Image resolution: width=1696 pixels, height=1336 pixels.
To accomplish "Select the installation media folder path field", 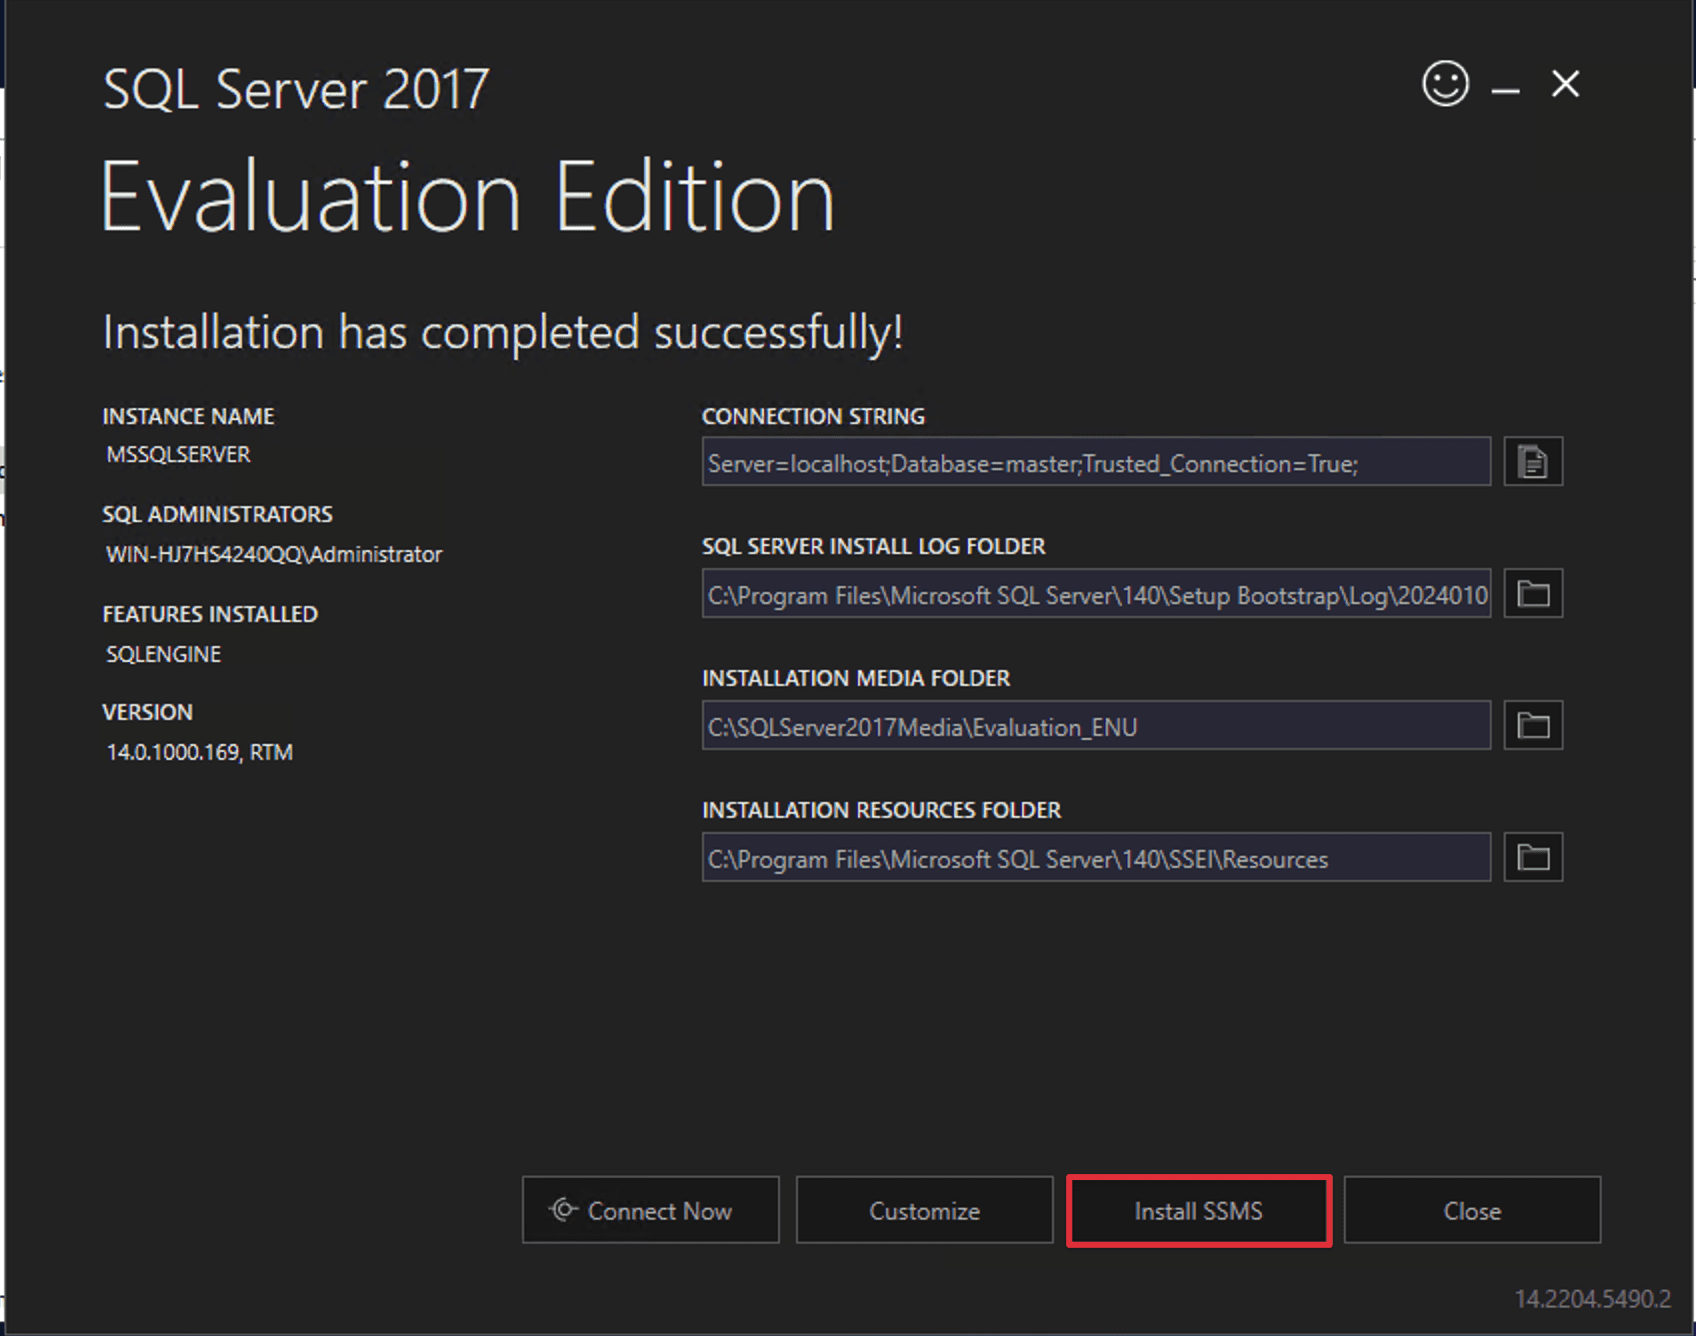I will coord(1096,726).
